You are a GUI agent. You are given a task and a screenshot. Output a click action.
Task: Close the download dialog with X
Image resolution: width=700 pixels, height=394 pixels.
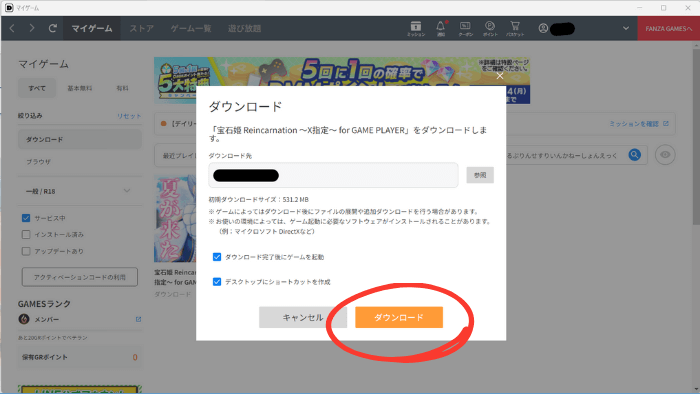click(500, 76)
